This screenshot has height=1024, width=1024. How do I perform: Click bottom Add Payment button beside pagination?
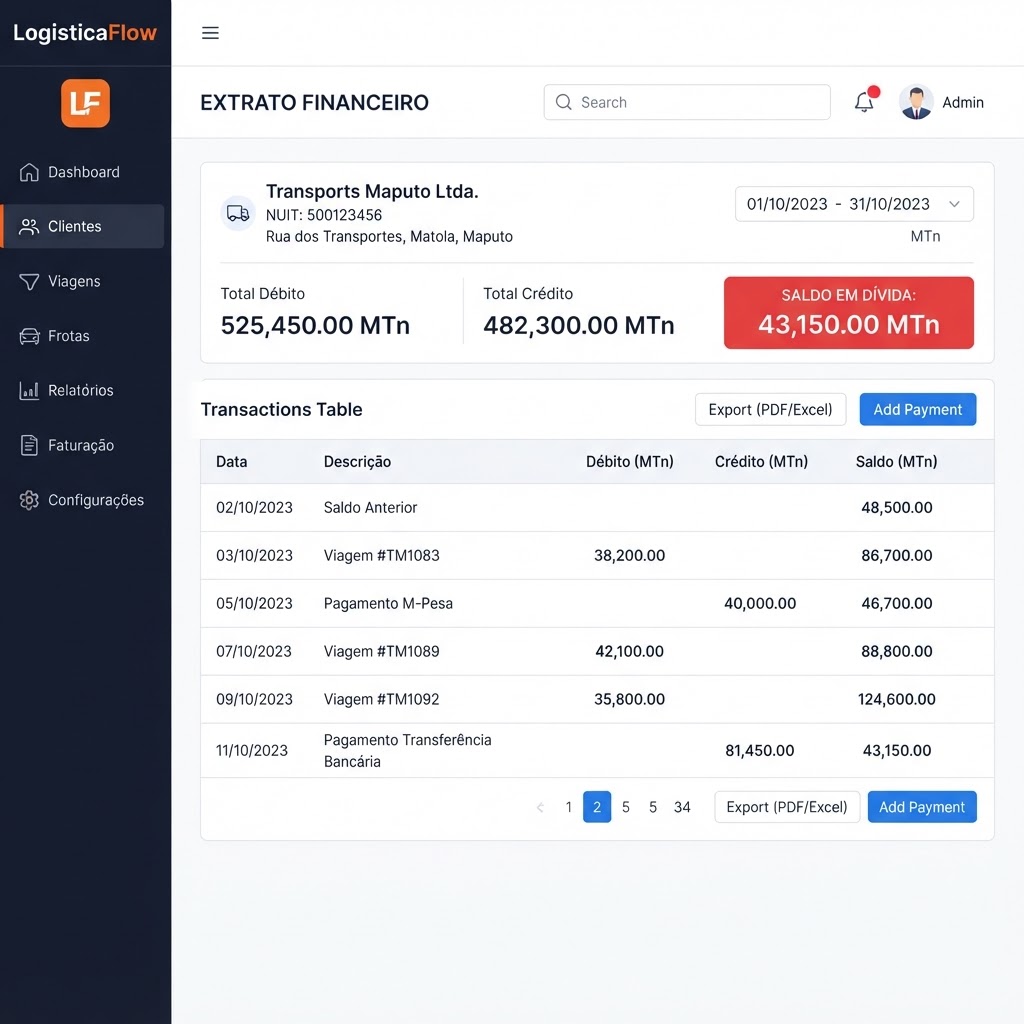click(x=922, y=807)
